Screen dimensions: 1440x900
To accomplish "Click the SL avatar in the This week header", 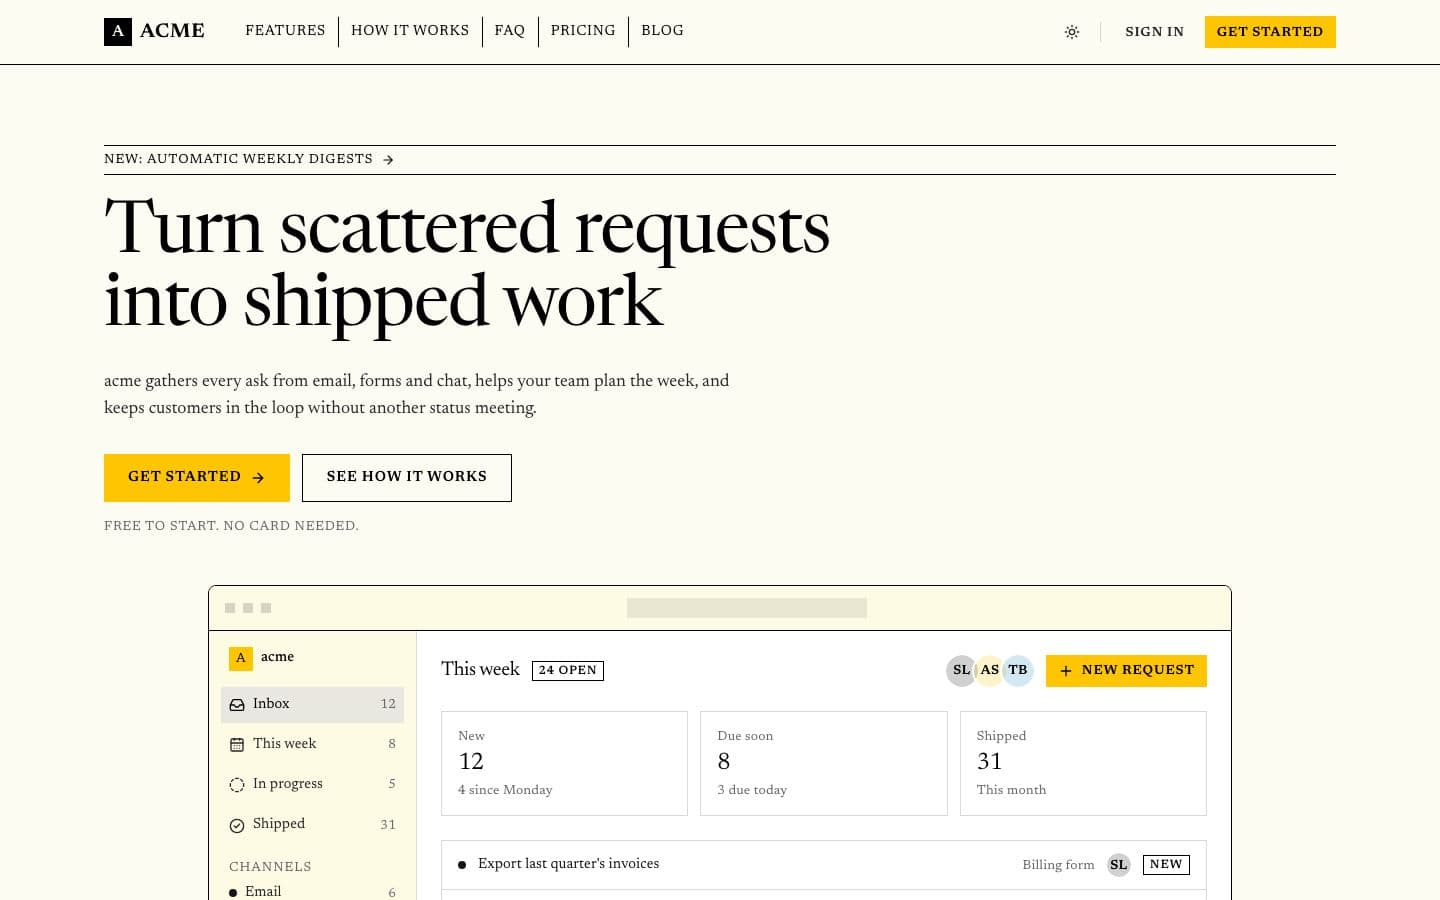I will click(961, 670).
